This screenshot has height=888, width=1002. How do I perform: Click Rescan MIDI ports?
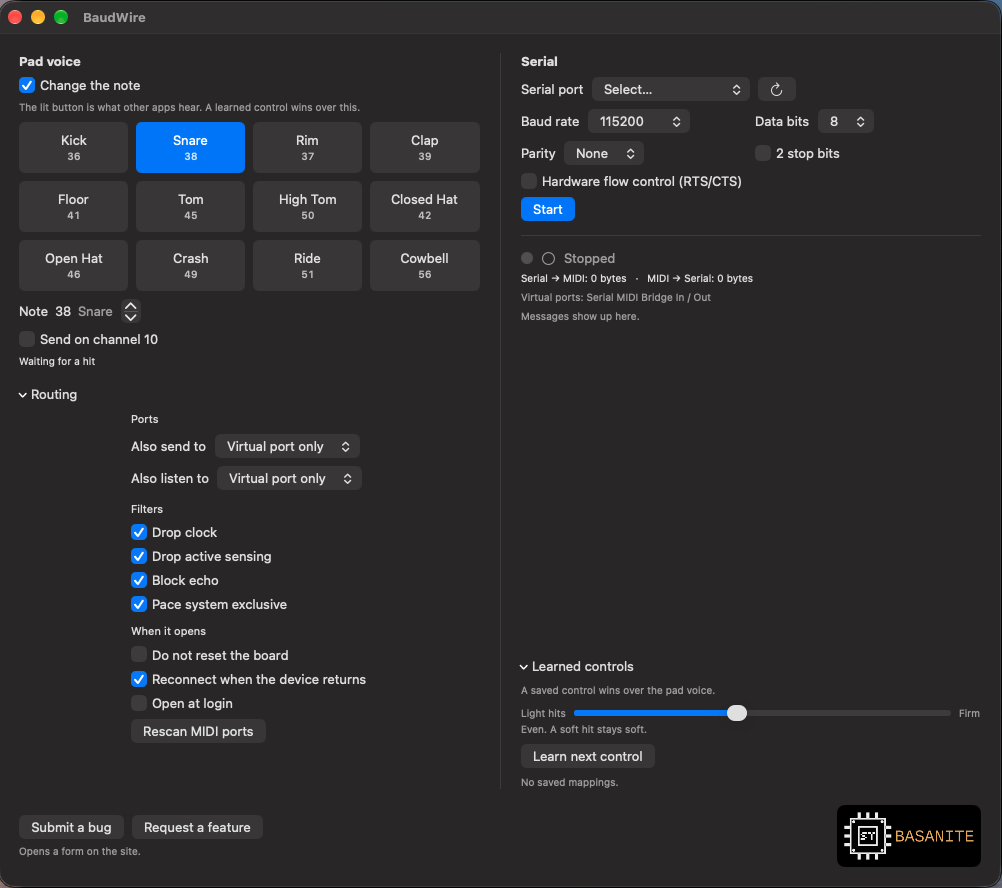(198, 731)
